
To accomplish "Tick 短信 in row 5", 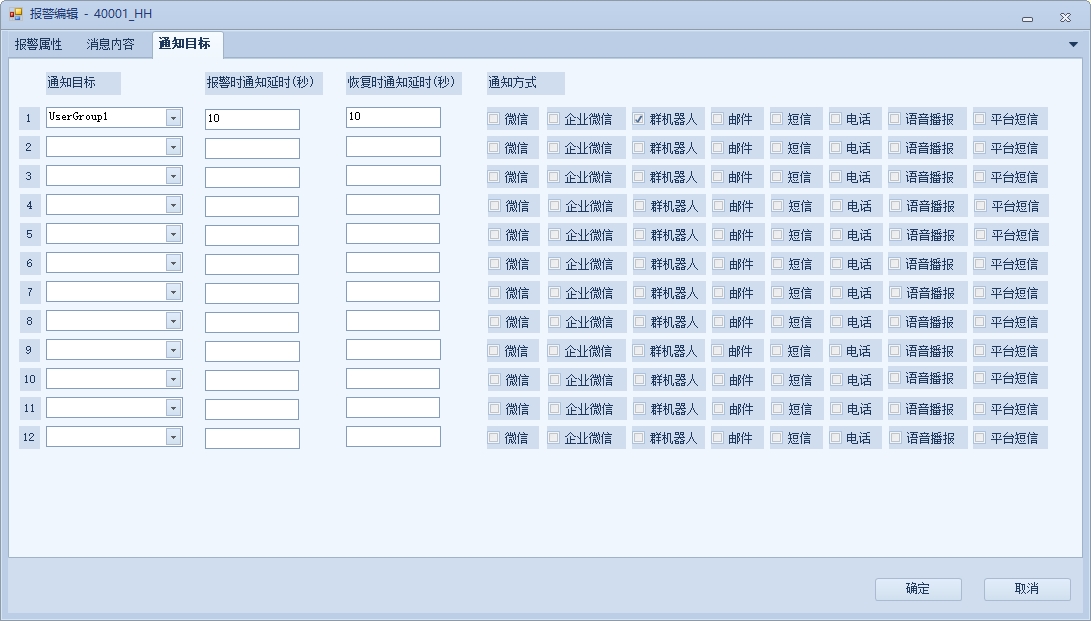I will click(777, 235).
